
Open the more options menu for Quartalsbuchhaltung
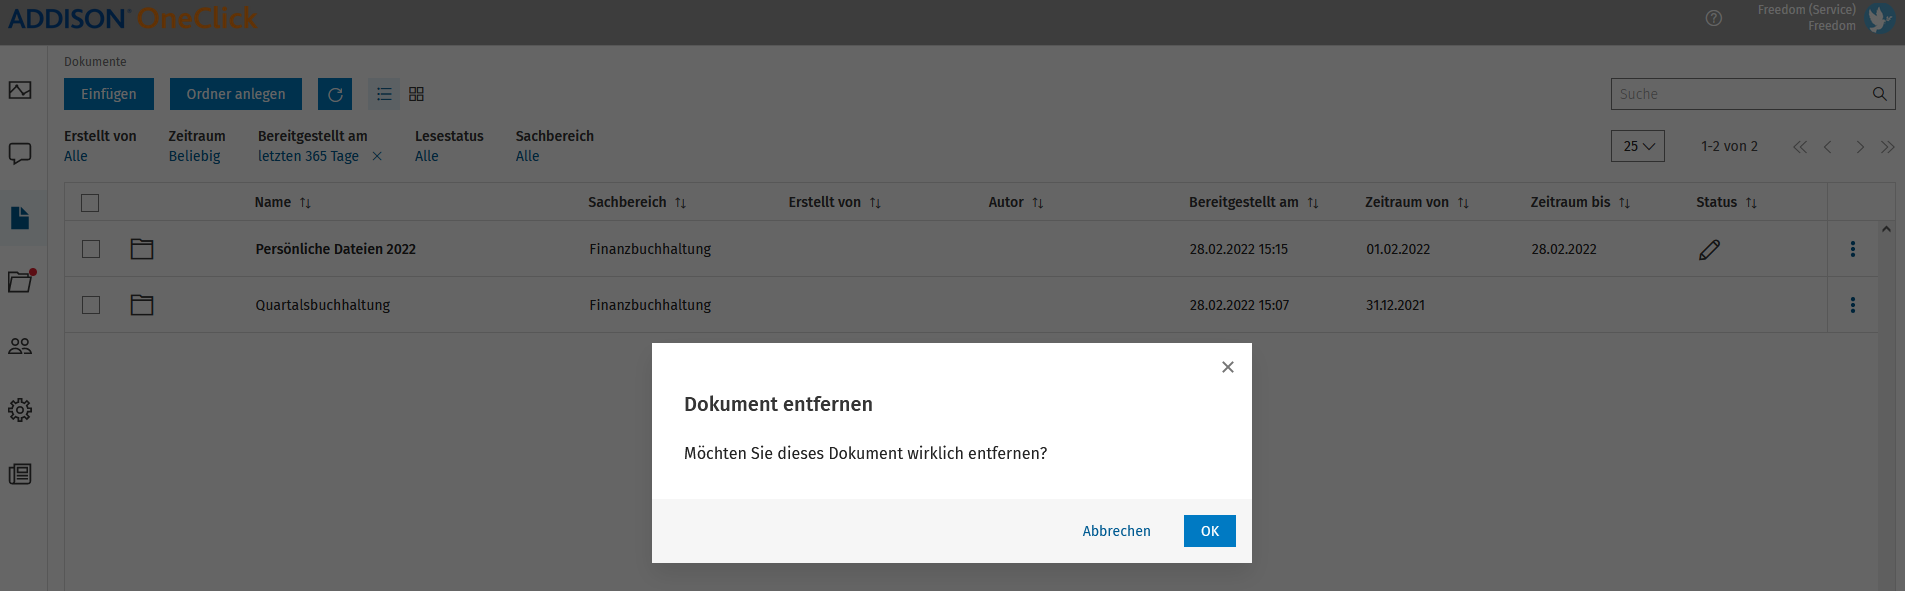pyautogui.click(x=1852, y=305)
